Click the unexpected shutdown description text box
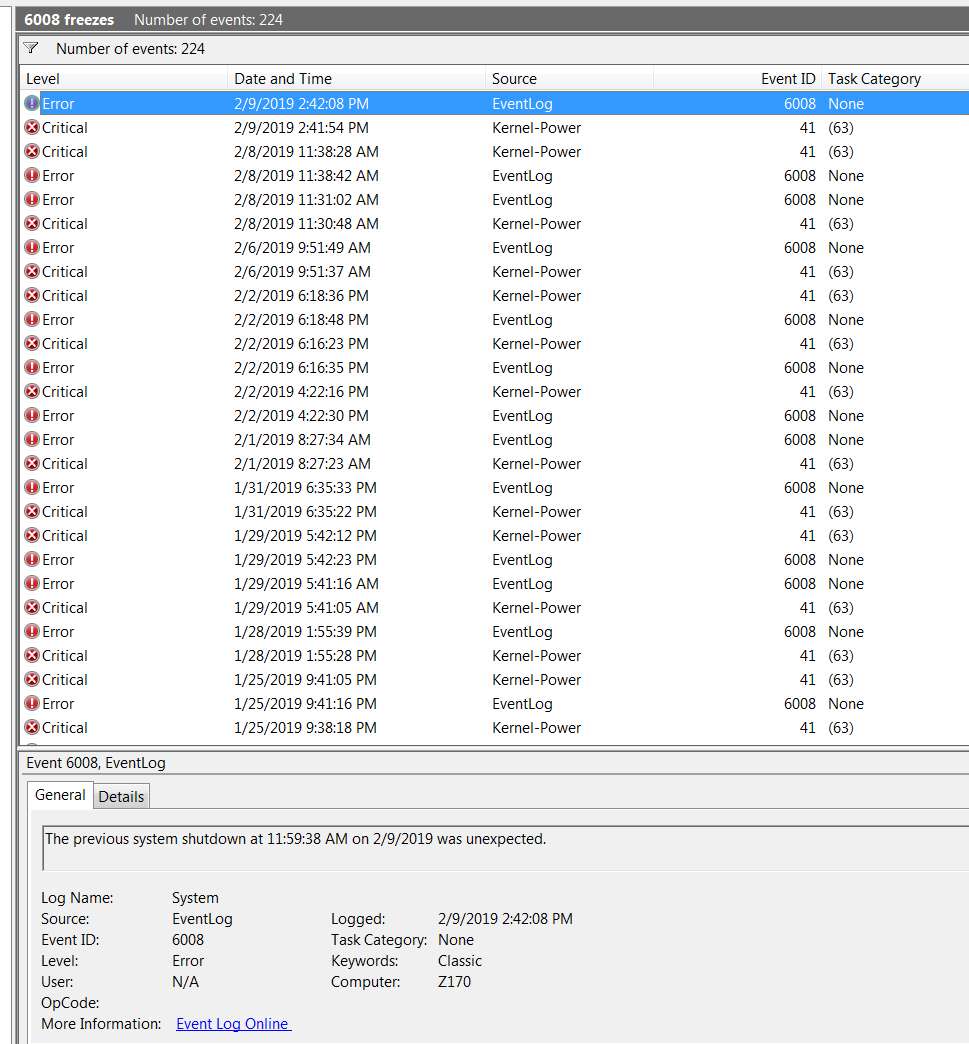 point(505,848)
